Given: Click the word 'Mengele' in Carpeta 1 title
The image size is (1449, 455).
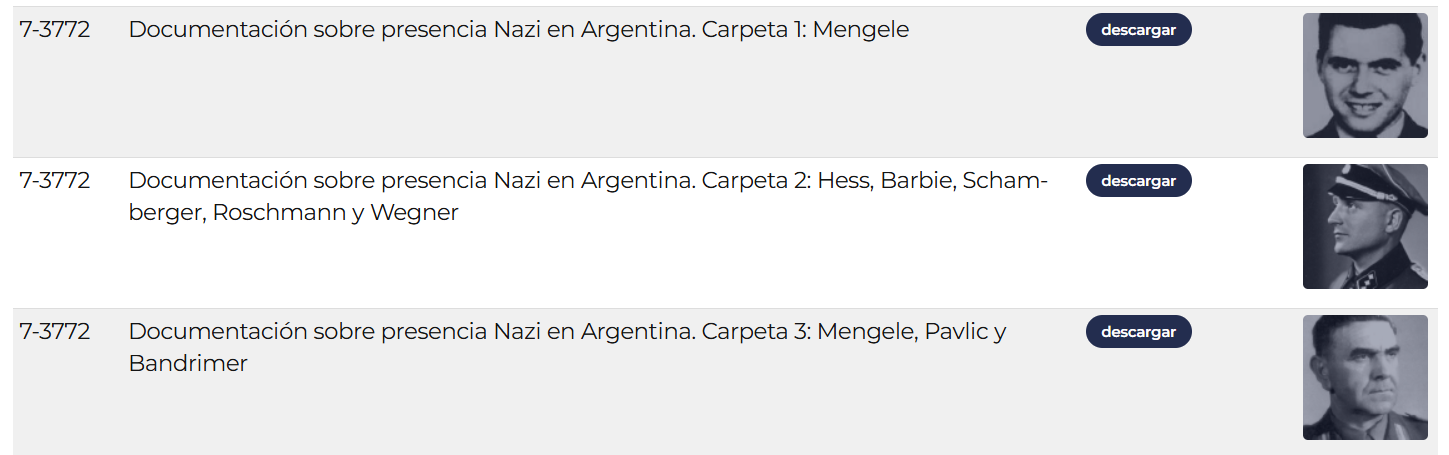Looking at the screenshot, I should click(860, 30).
